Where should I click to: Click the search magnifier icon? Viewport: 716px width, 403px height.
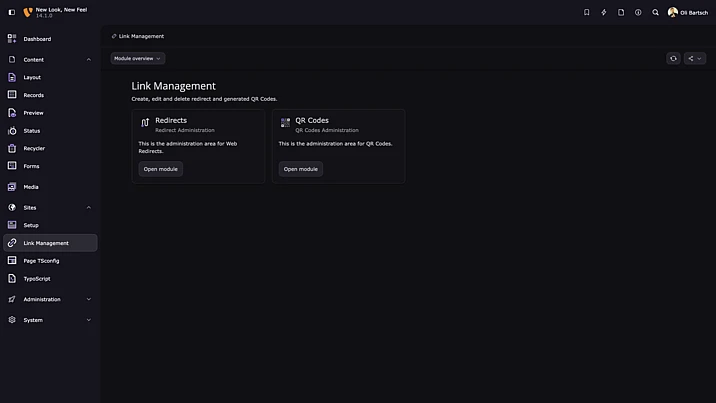tap(656, 12)
